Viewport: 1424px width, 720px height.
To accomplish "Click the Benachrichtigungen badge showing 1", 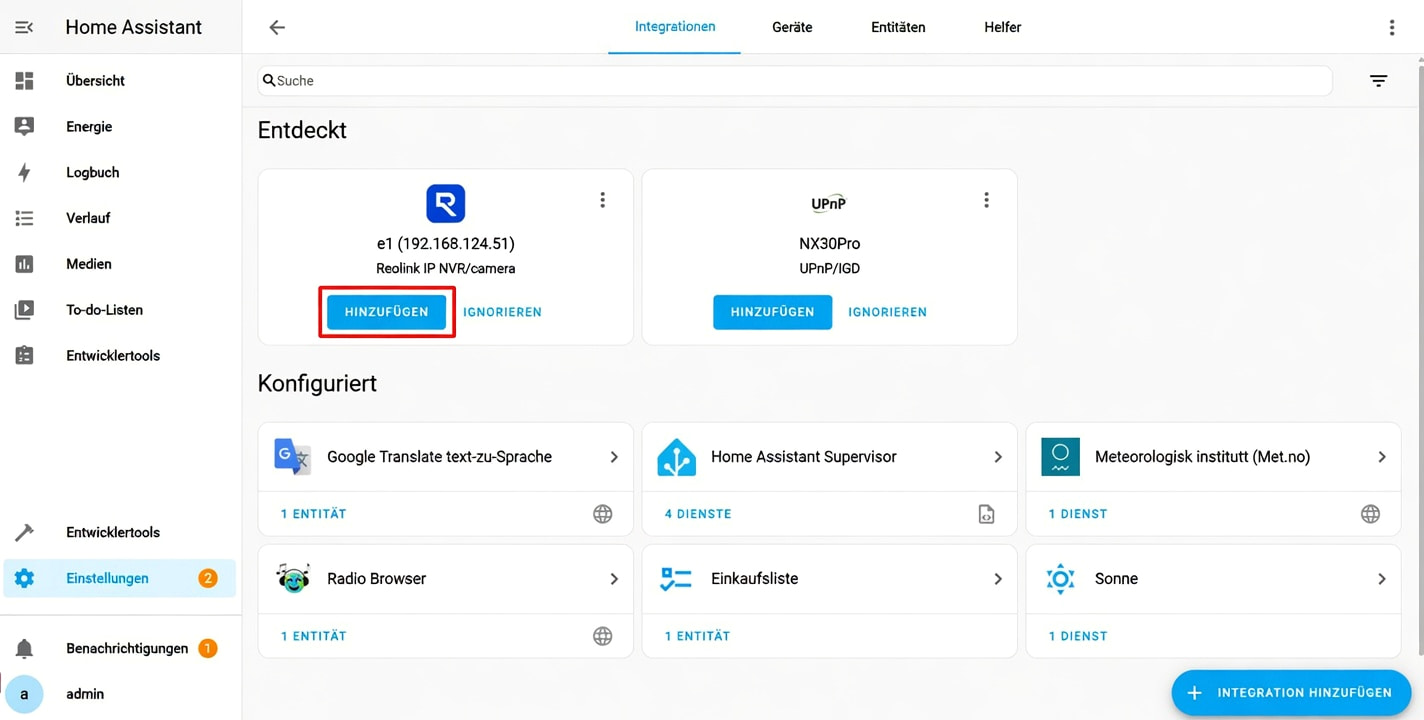I will click(x=208, y=649).
